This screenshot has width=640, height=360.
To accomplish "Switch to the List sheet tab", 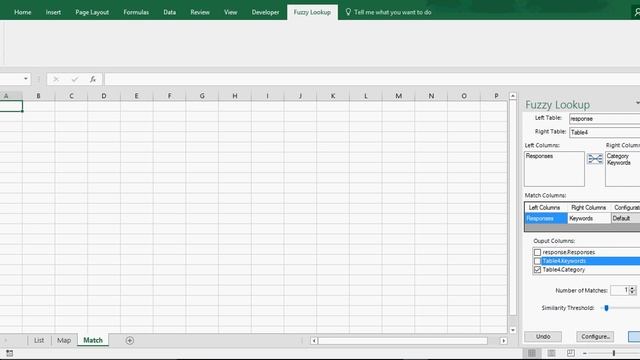I will pyautogui.click(x=39, y=340).
